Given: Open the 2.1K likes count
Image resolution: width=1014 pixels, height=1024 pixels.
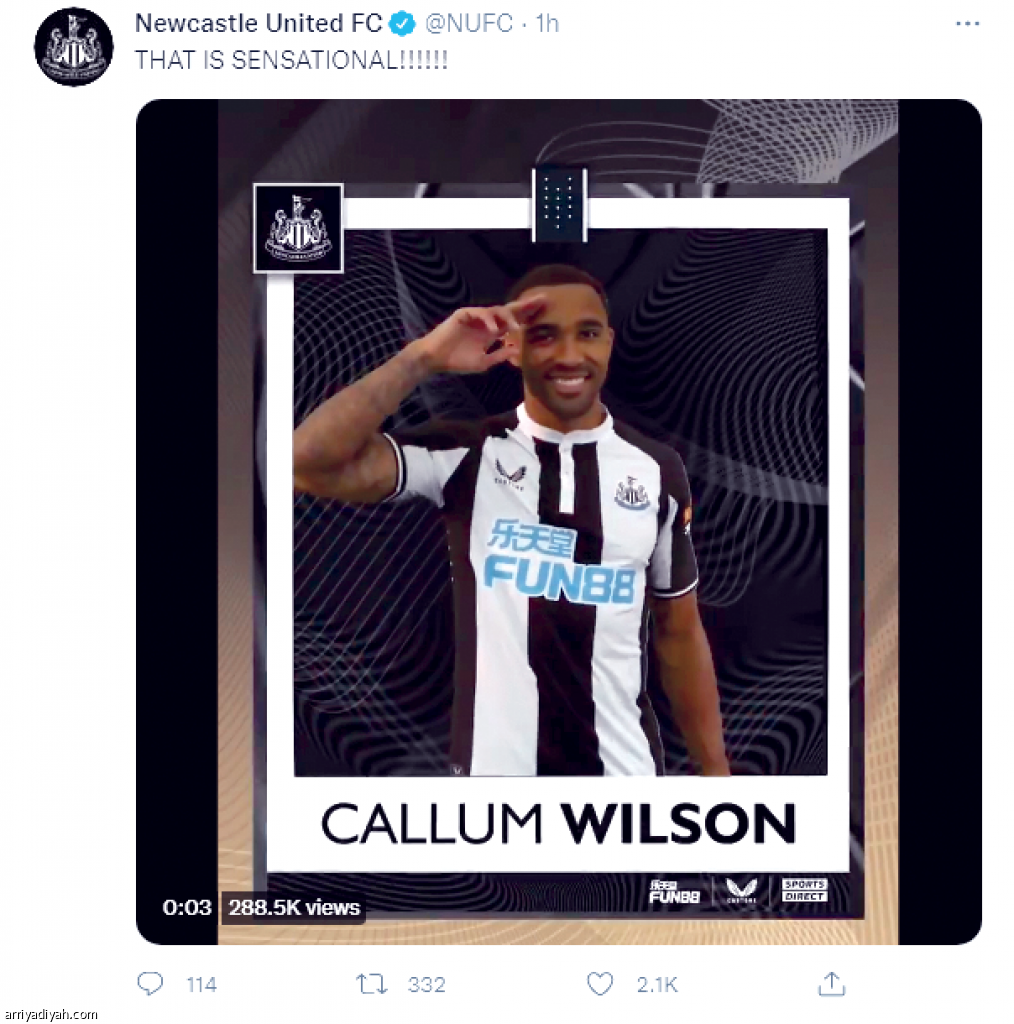Looking at the screenshot, I should pyautogui.click(x=658, y=984).
